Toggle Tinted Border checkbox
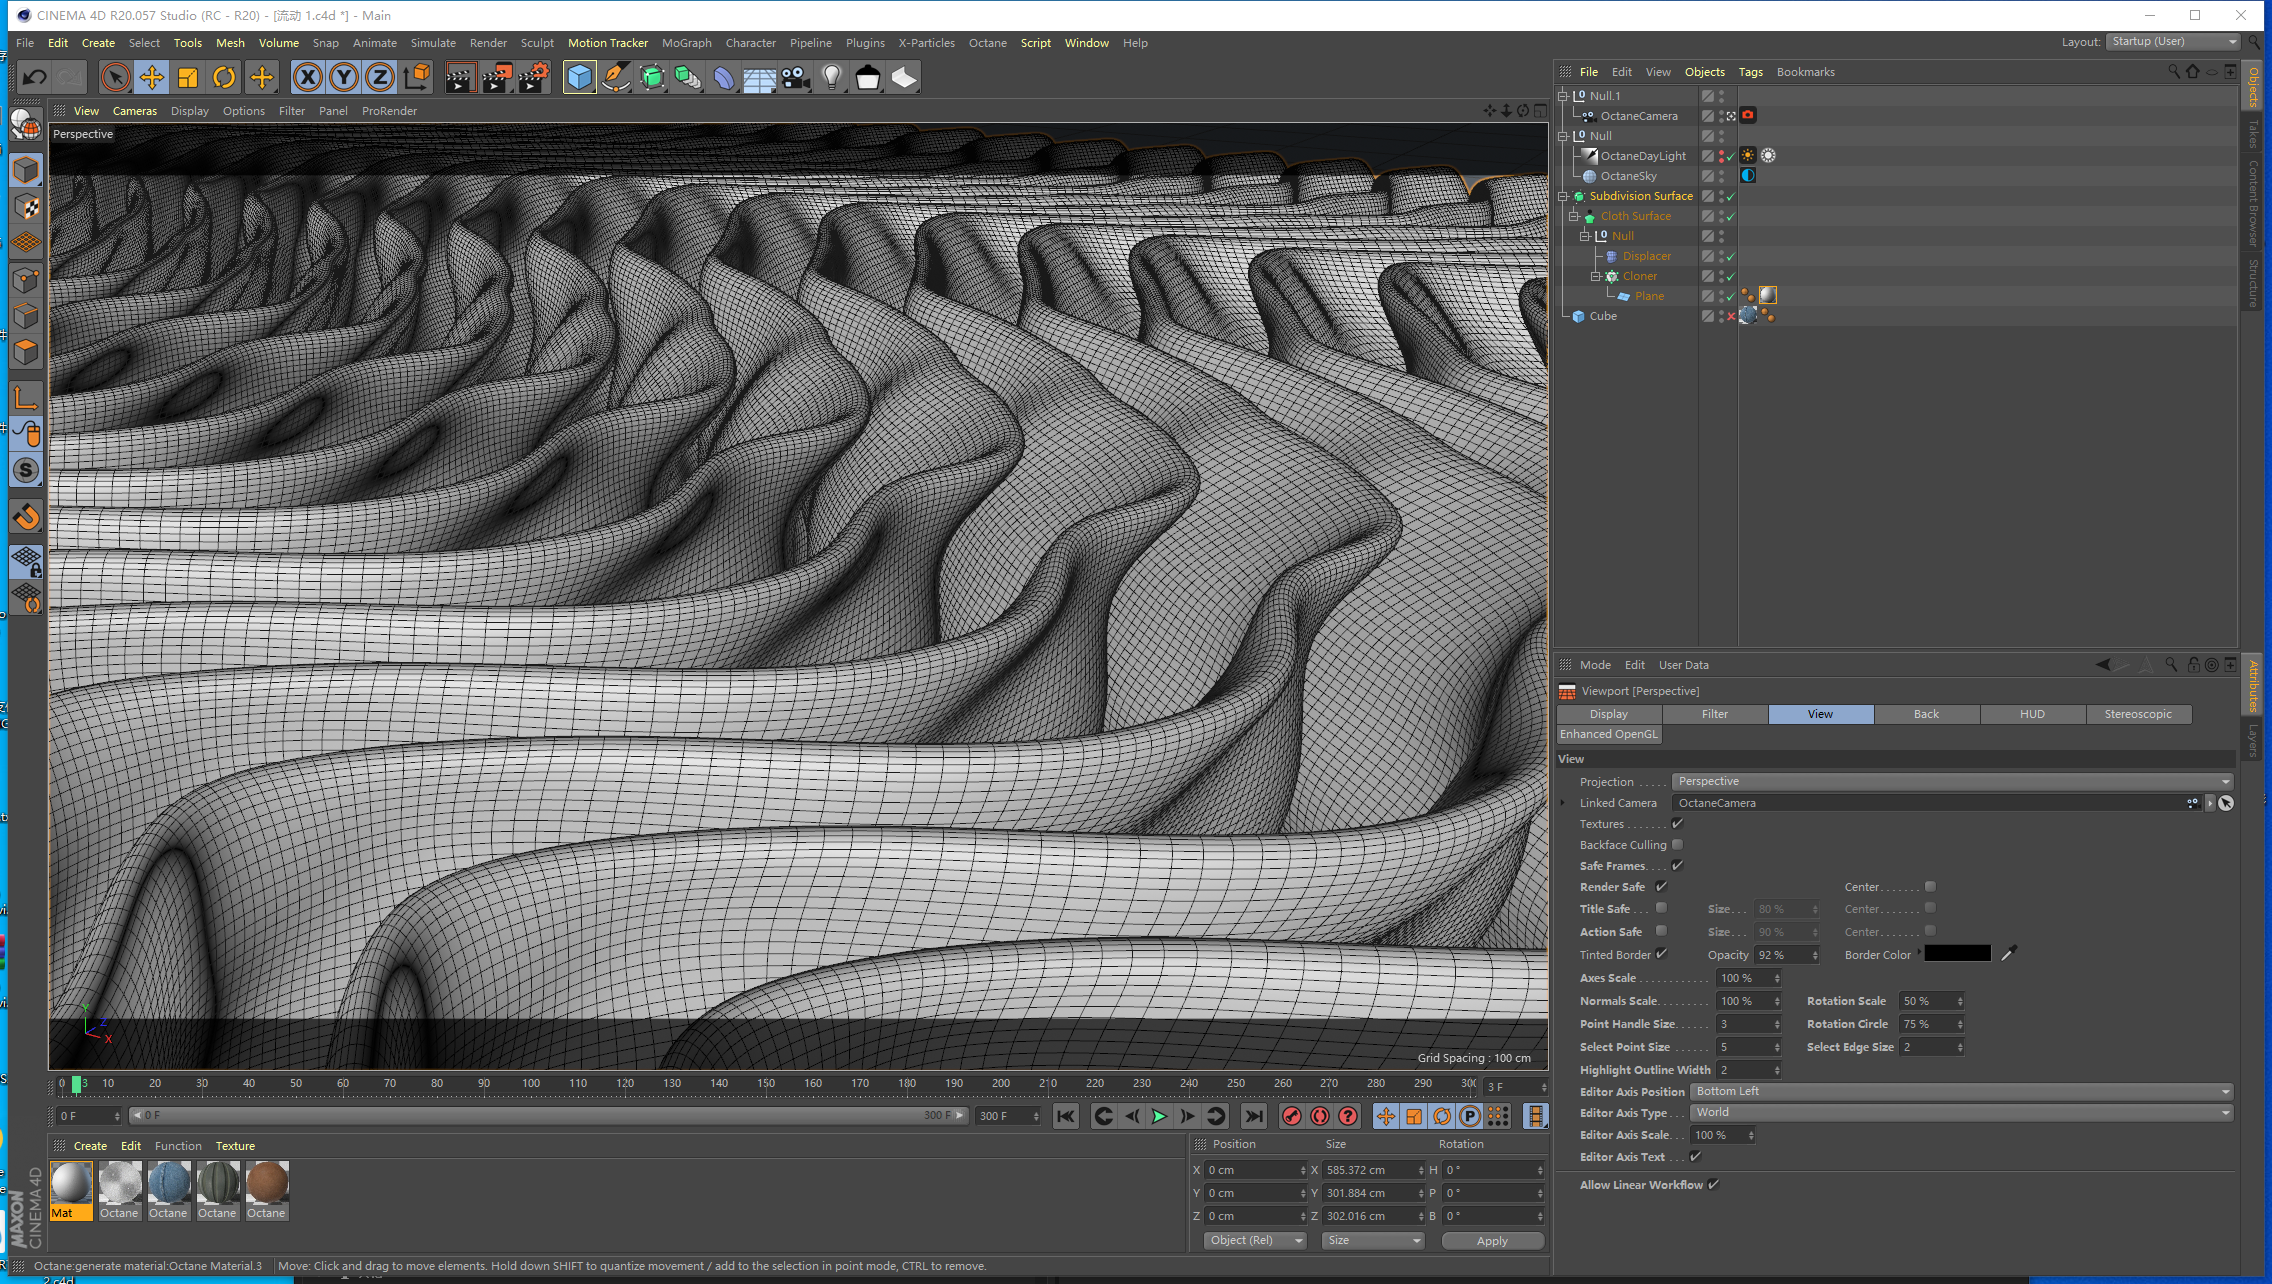This screenshot has width=2272, height=1284. click(x=1661, y=954)
